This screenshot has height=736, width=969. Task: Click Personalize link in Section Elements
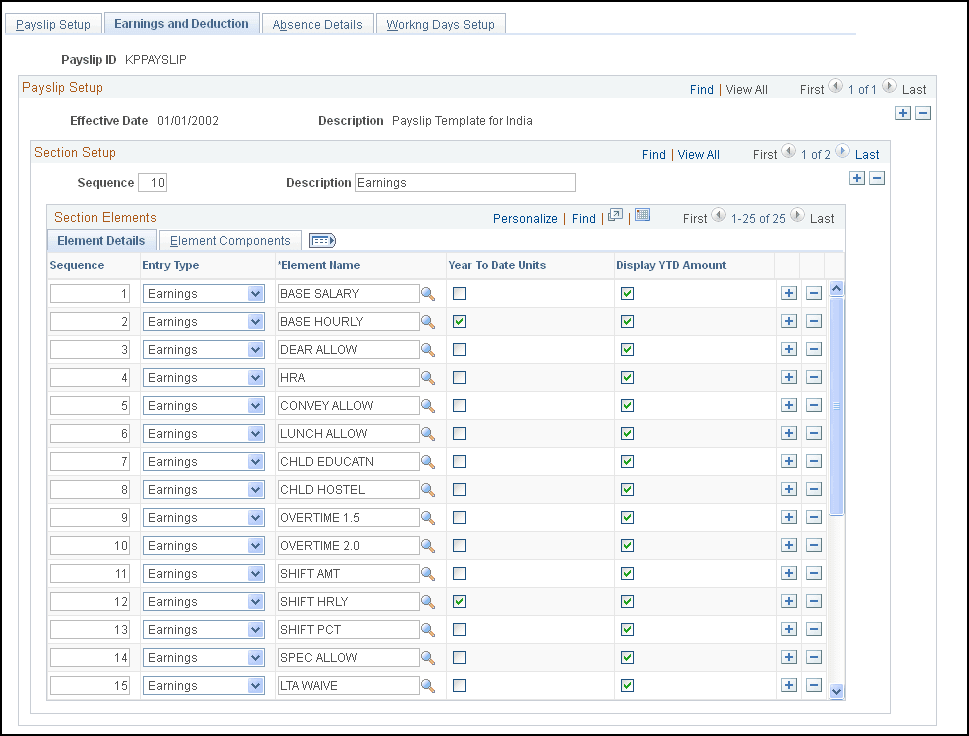point(525,218)
